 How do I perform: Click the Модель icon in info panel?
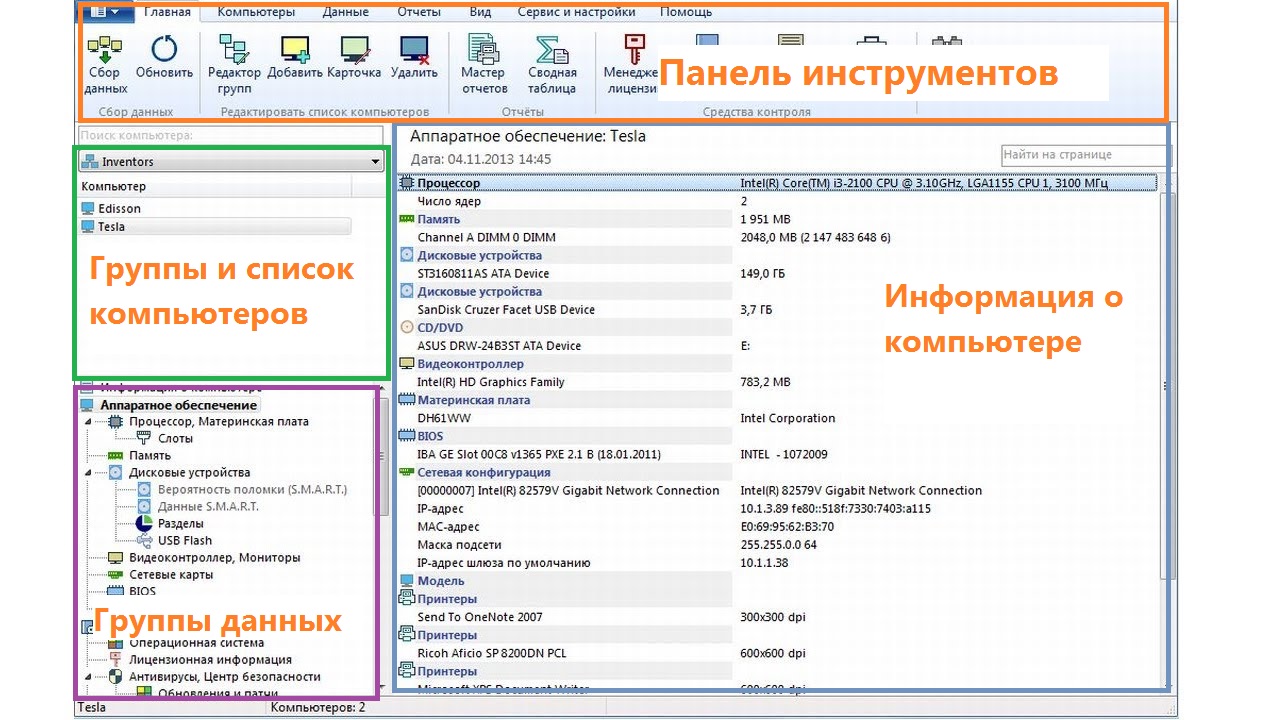(406, 581)
